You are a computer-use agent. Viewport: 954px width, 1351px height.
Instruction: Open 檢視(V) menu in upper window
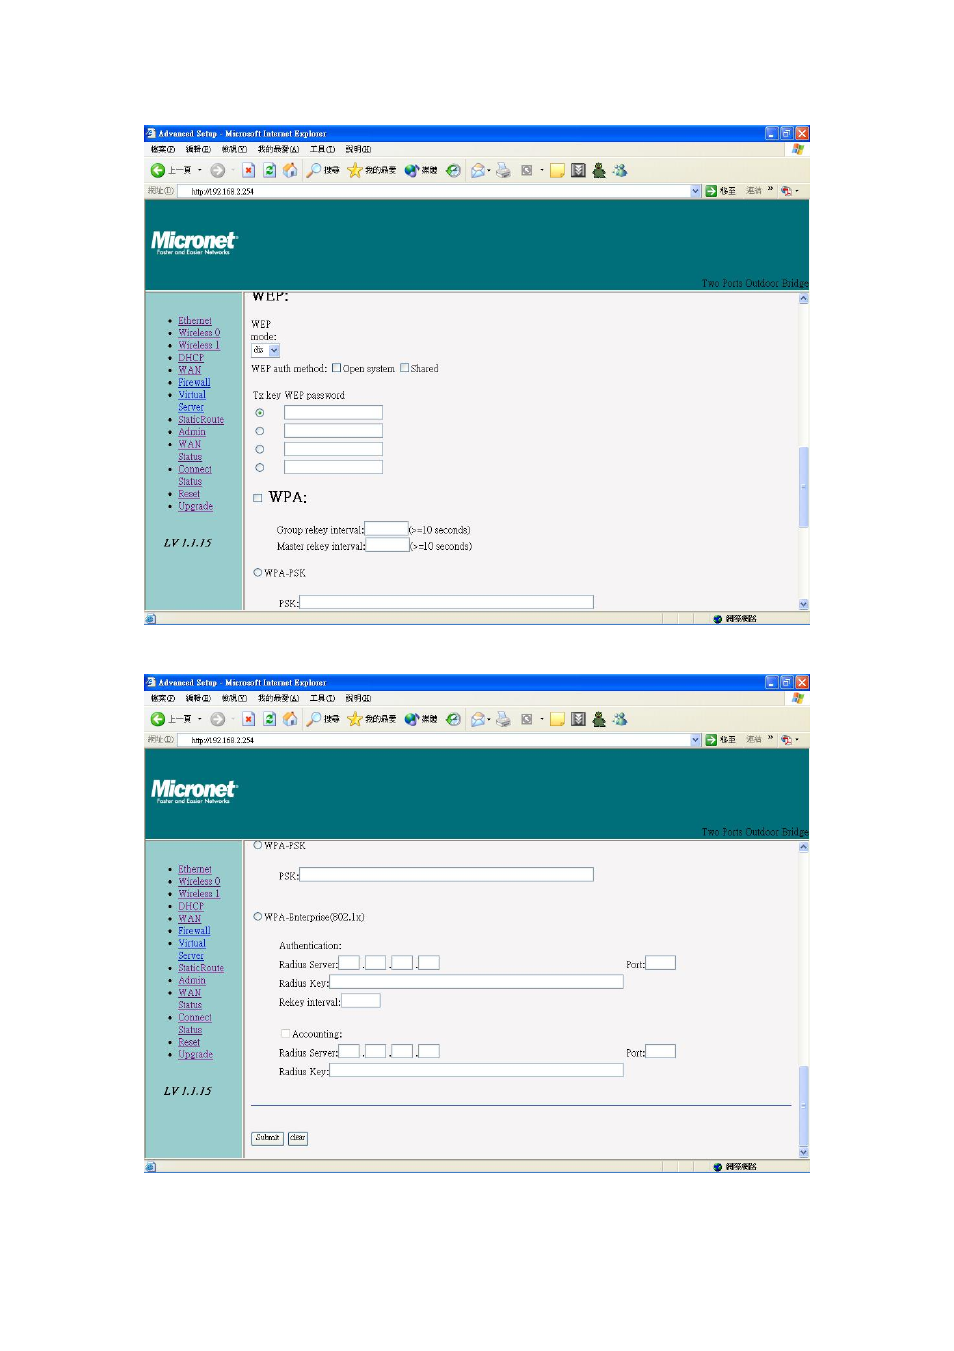[234, 150]
